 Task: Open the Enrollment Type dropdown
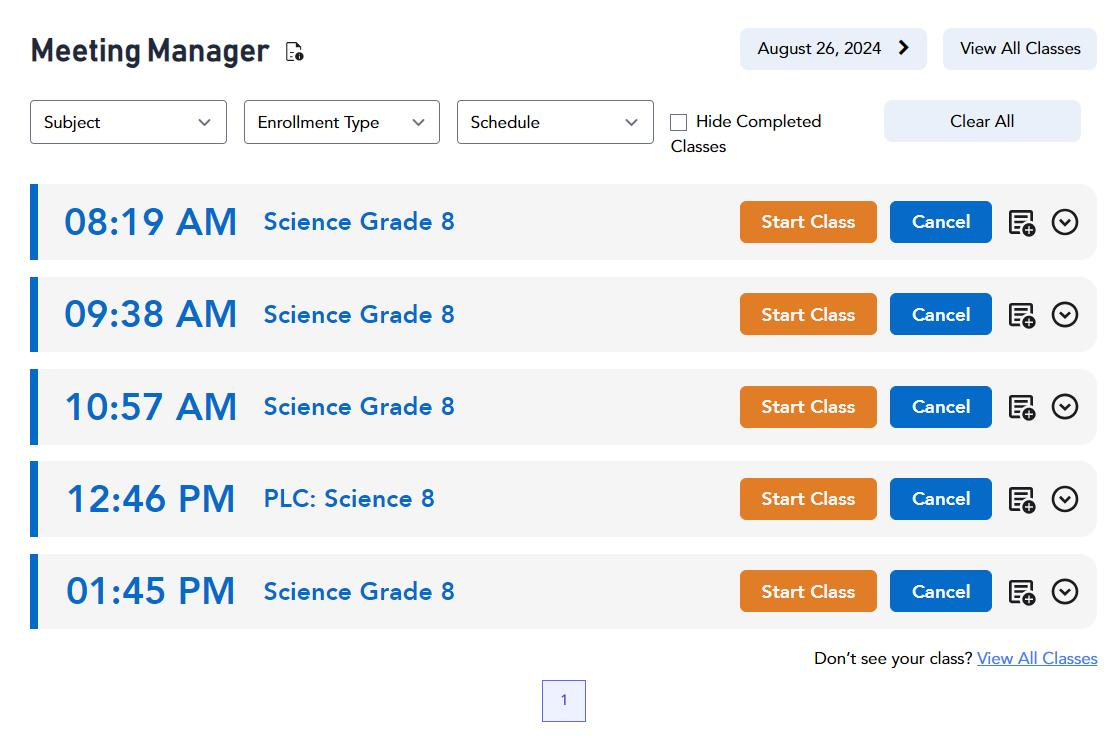pos(342,122)
